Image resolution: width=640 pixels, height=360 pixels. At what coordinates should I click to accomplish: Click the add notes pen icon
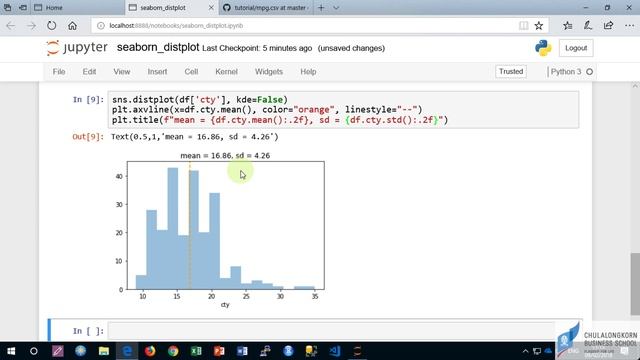tap(588, 26)
